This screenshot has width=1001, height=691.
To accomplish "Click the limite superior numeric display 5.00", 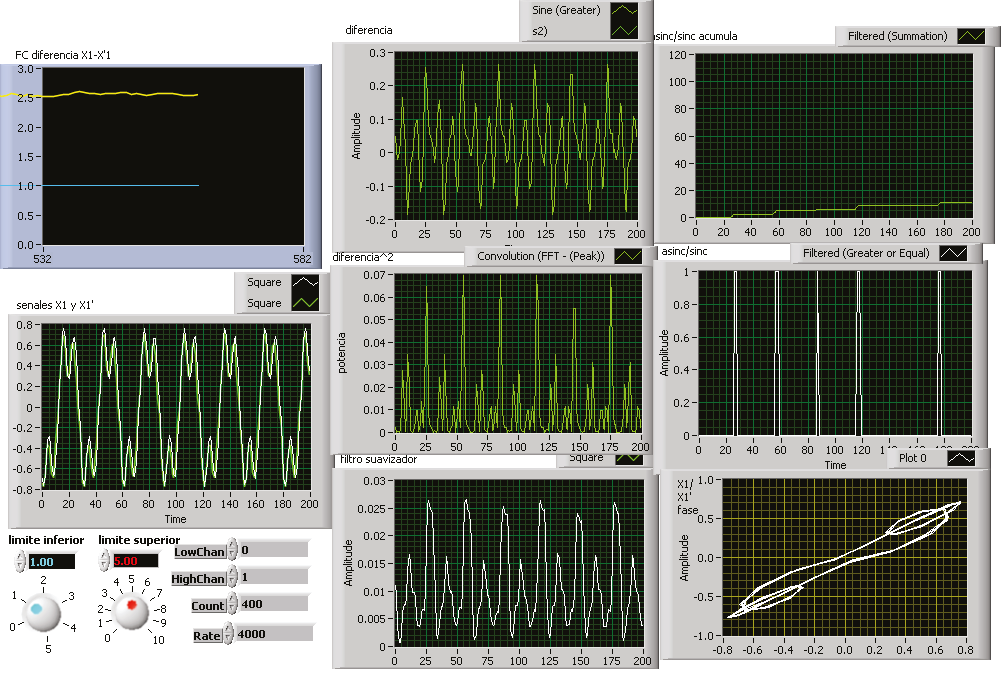I will 137,561.
